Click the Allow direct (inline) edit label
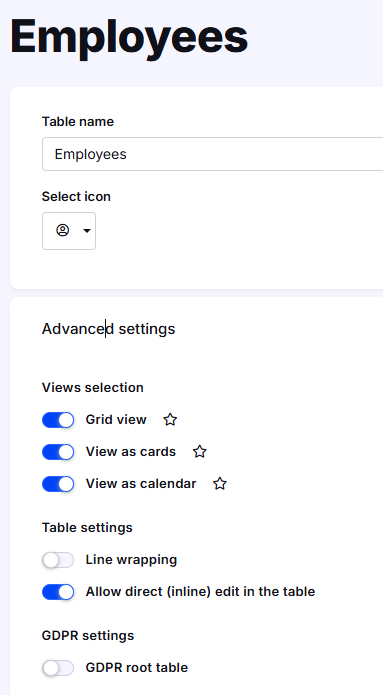Viewport: 383px width, 695px height. point(200,592)
